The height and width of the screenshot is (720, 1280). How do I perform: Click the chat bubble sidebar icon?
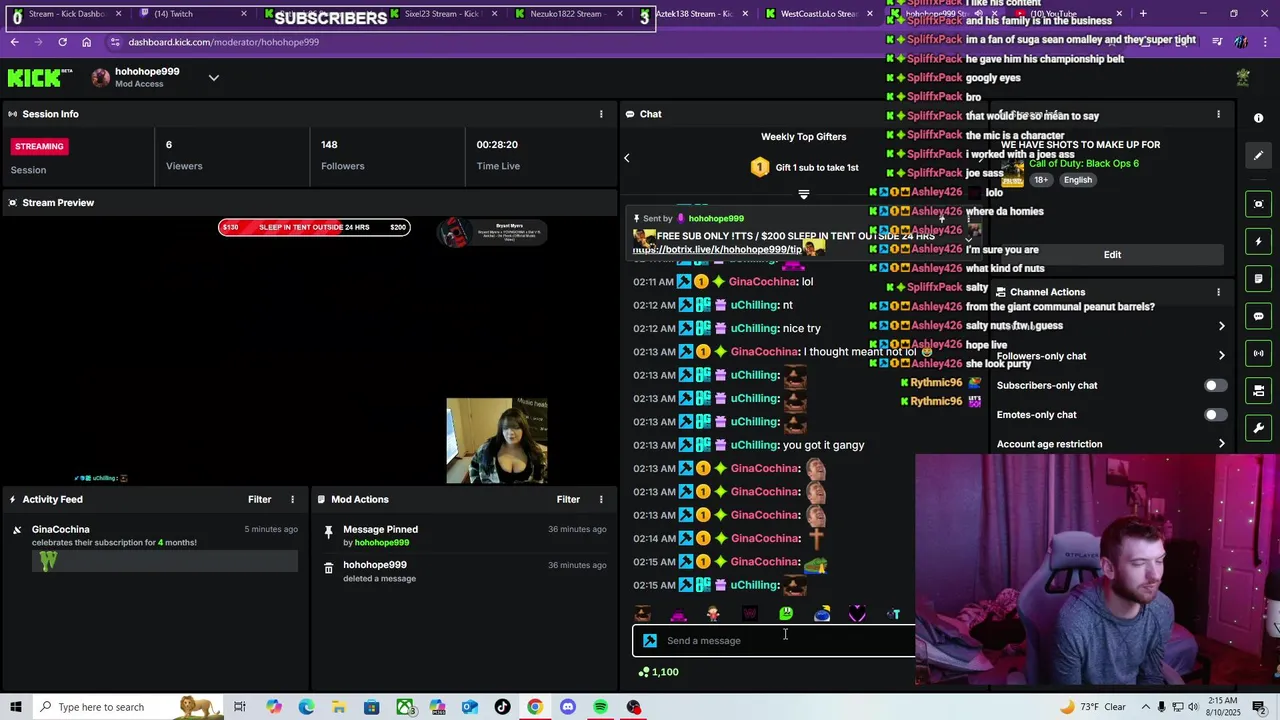pos(1258,316)
